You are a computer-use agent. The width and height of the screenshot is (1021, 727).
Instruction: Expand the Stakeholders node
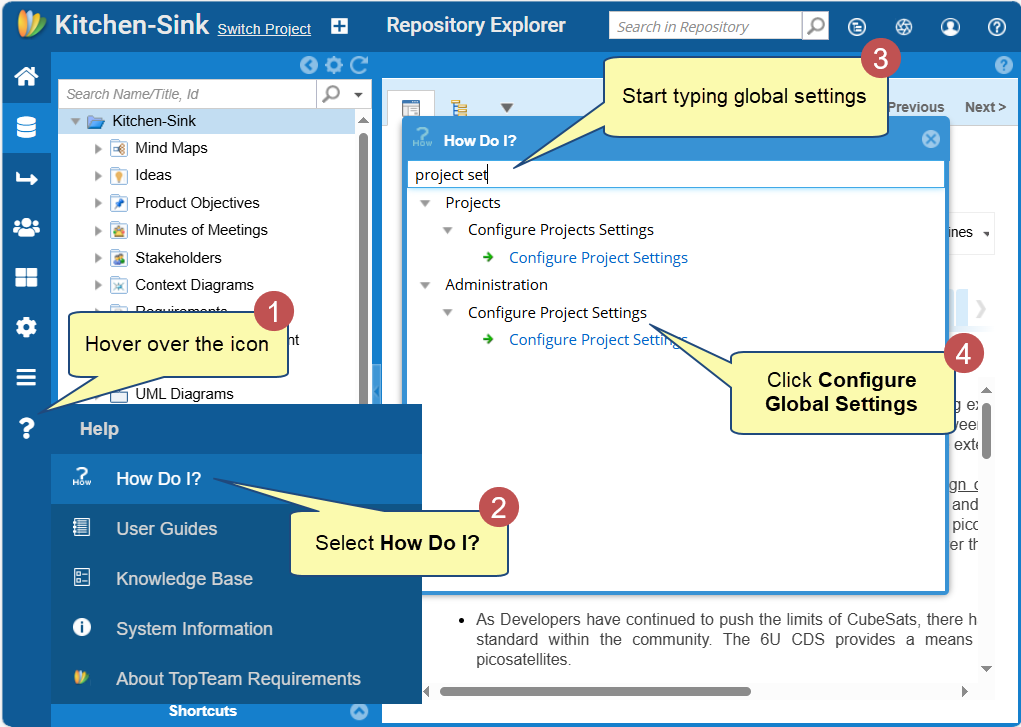pyautogui.click(x=98, y=258)
